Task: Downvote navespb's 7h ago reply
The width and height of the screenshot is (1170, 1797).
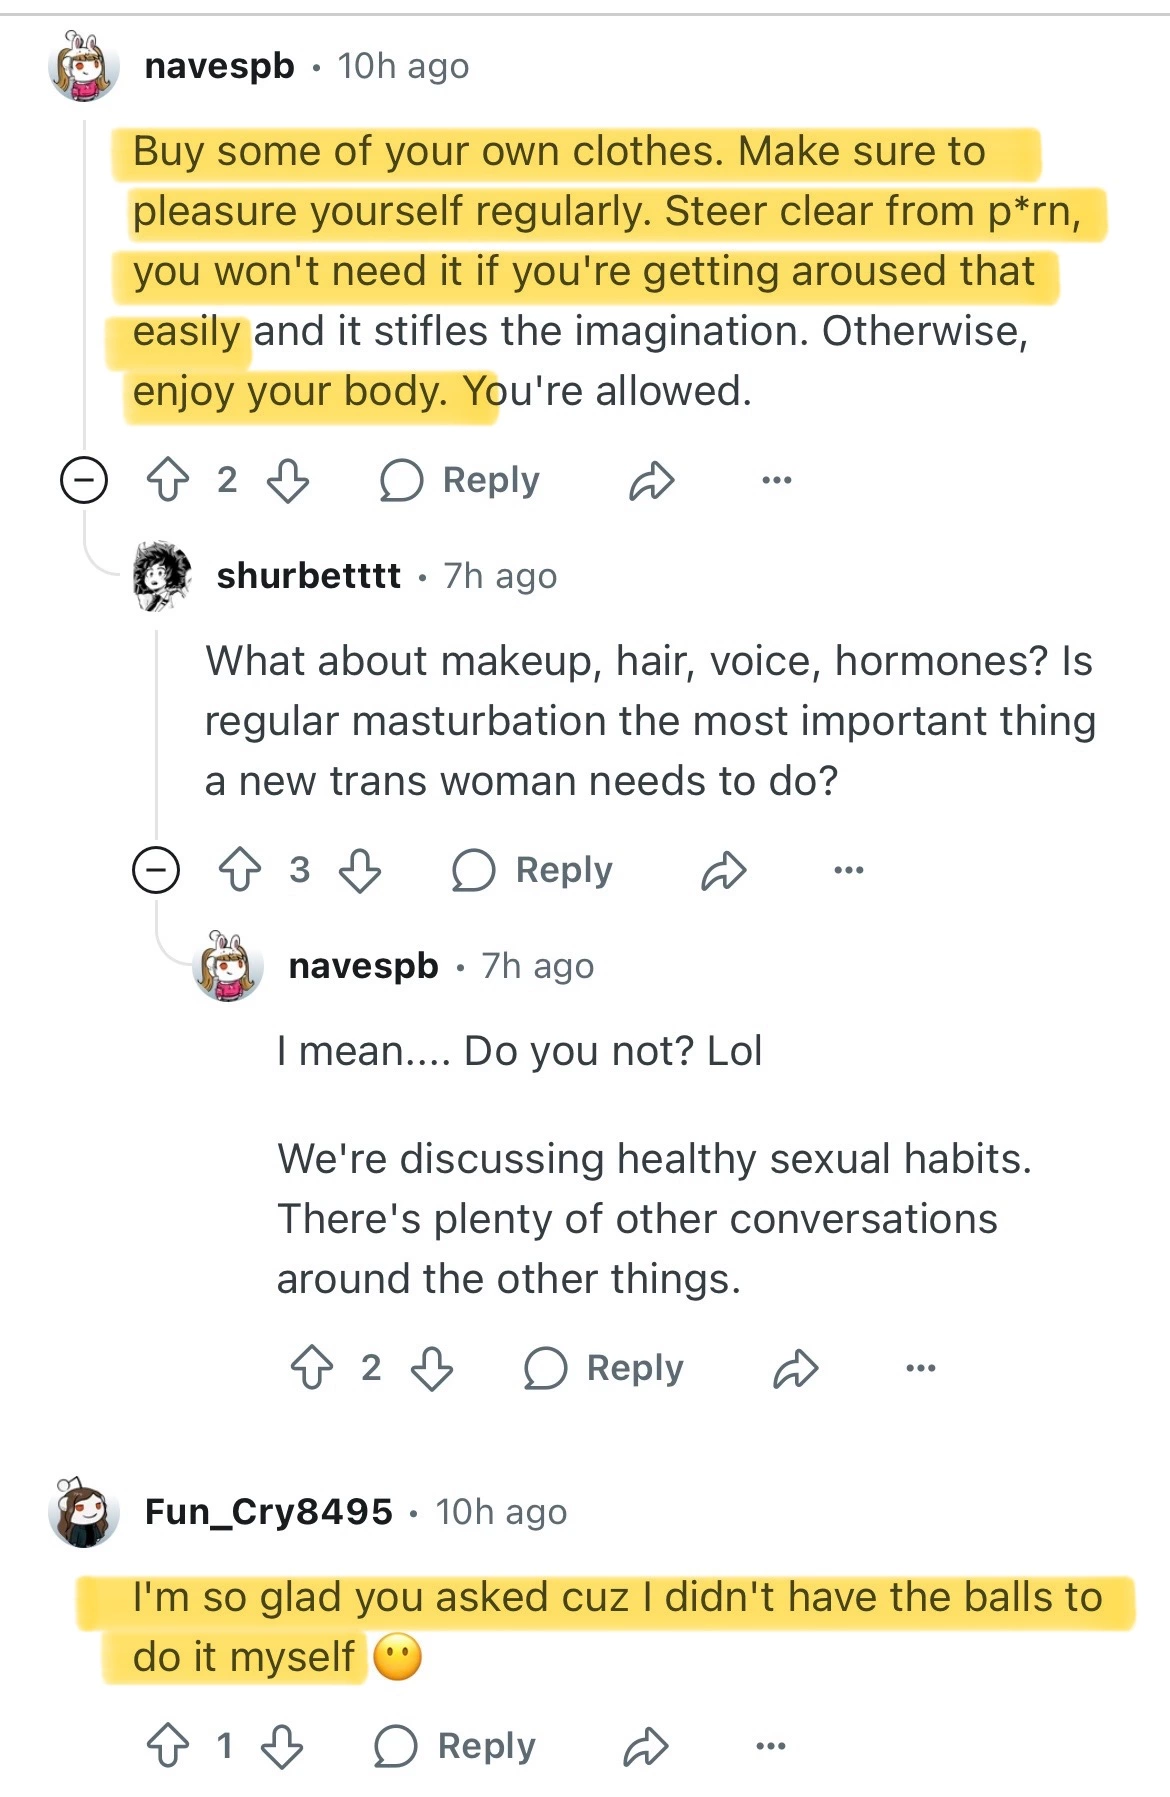Action: pyautogui.click(x=432, y=1368)
